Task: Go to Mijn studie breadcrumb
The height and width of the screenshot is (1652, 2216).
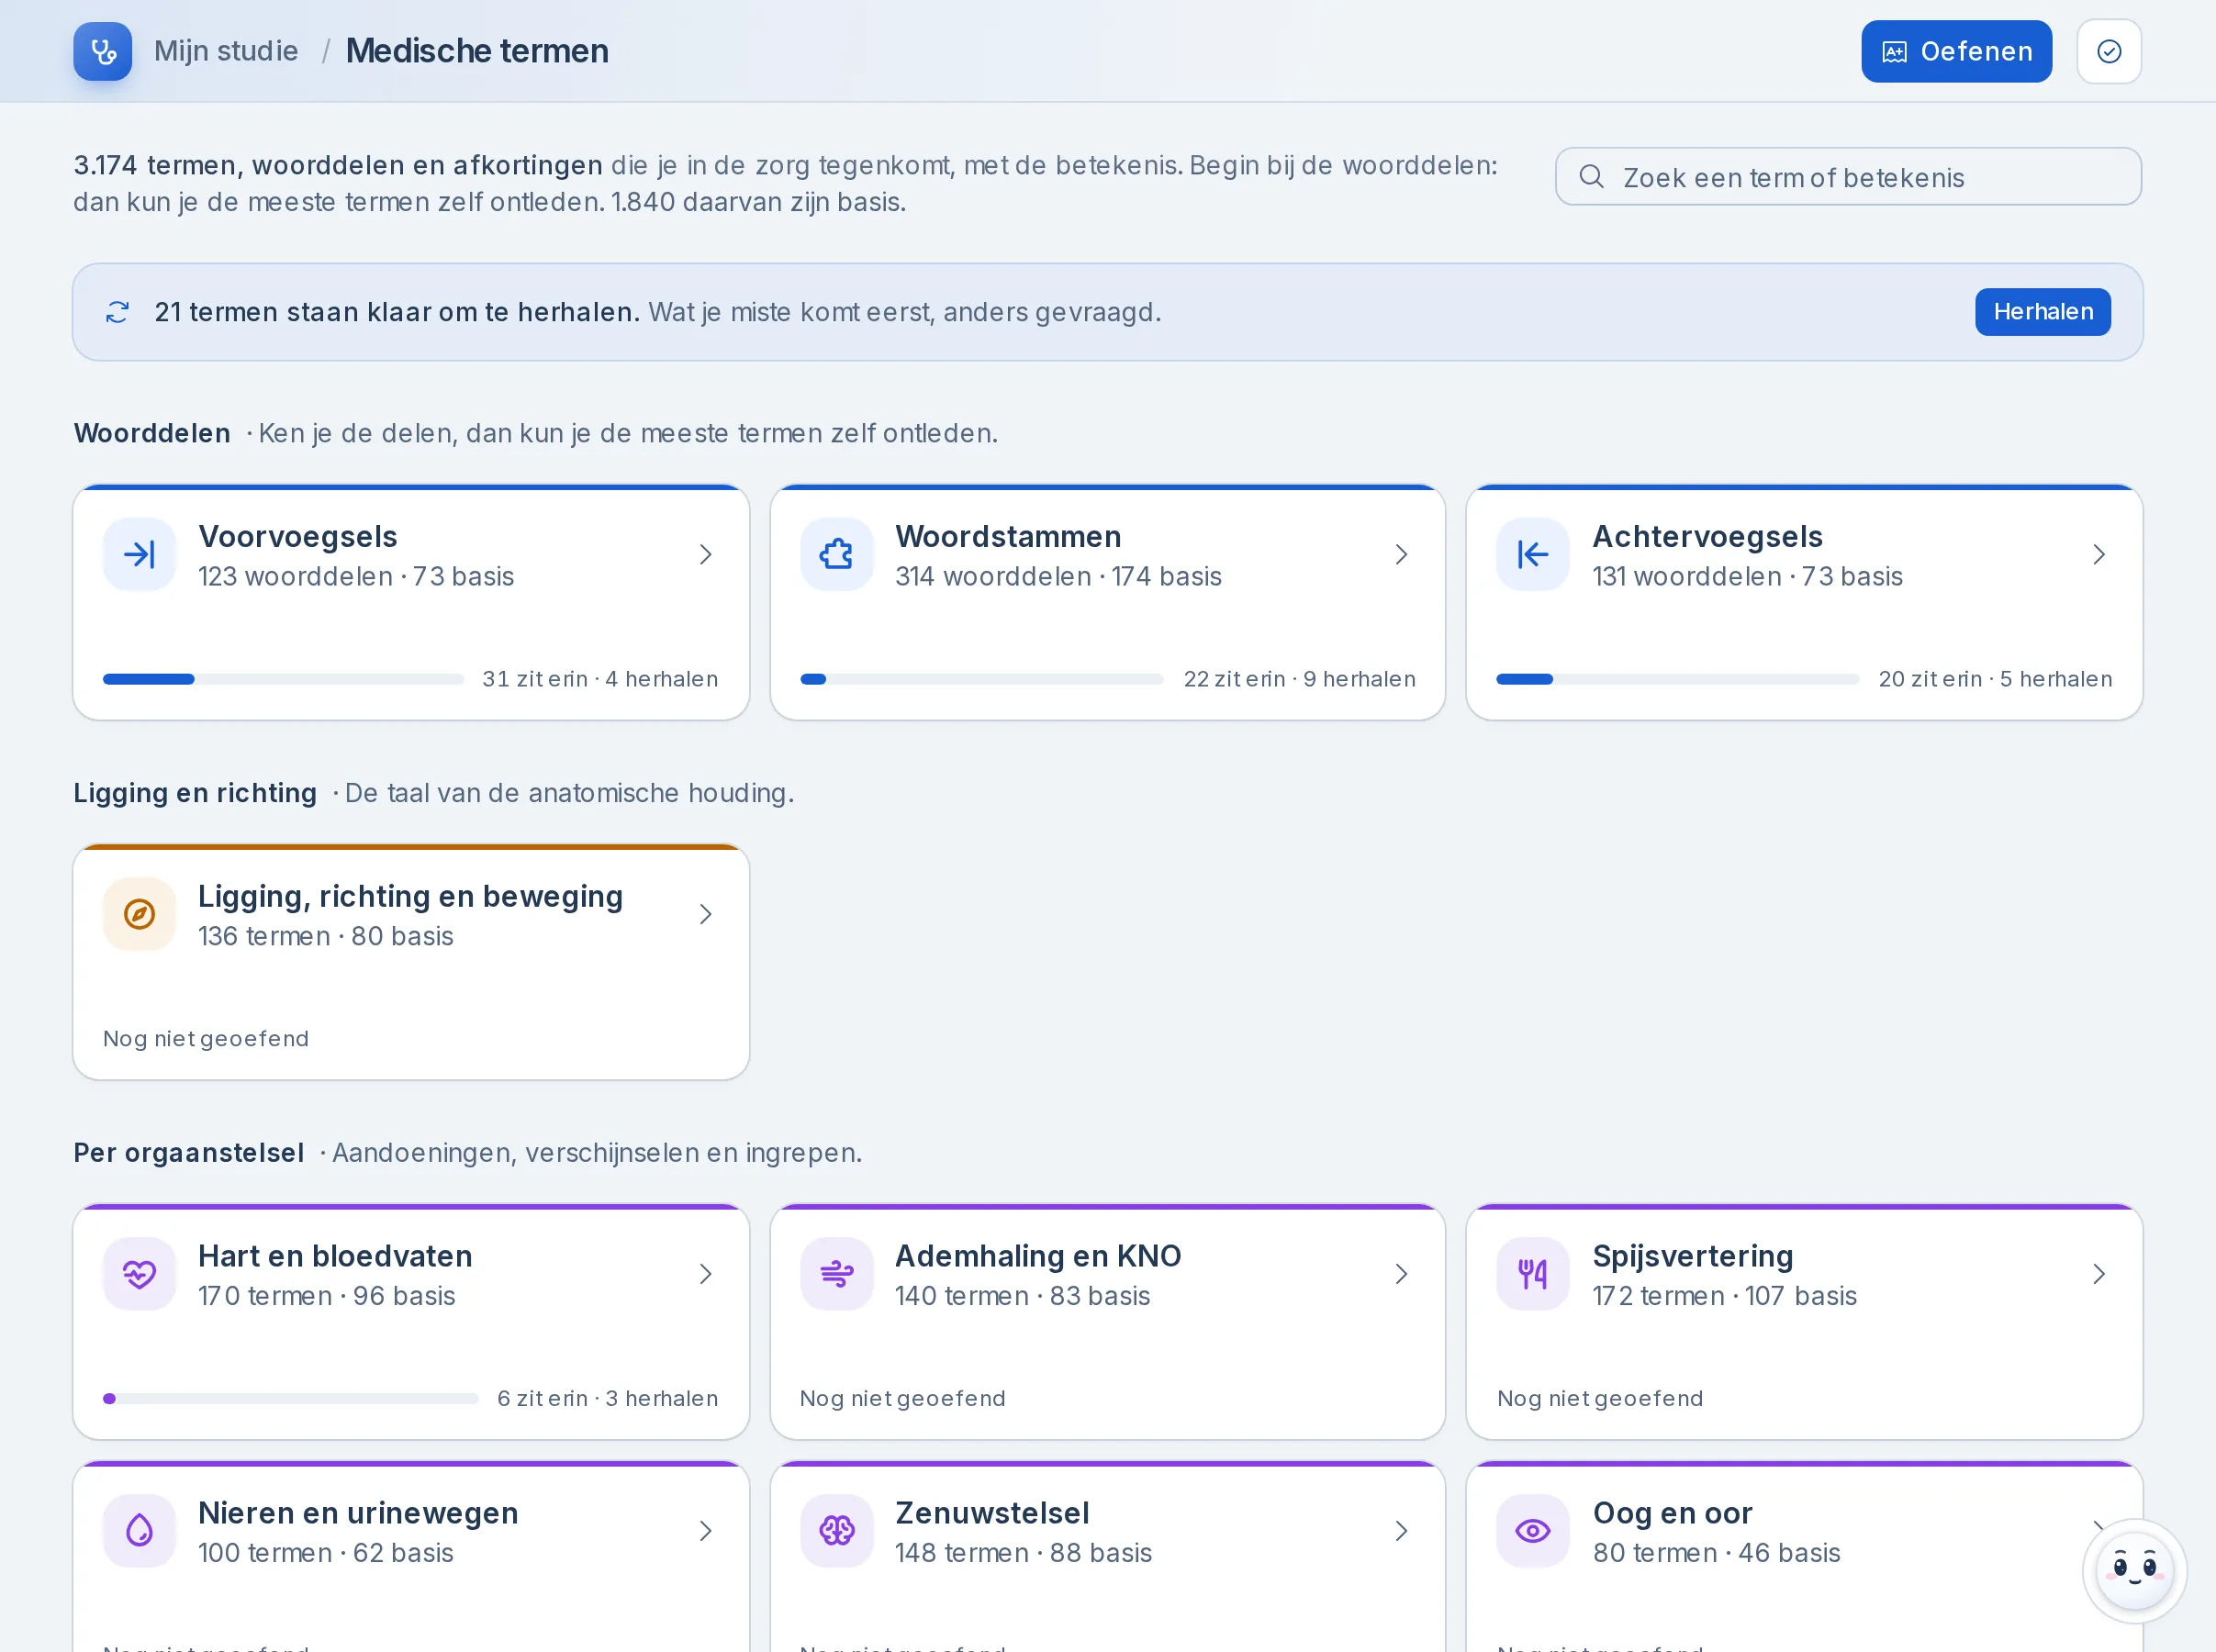Action: point(226,51)
